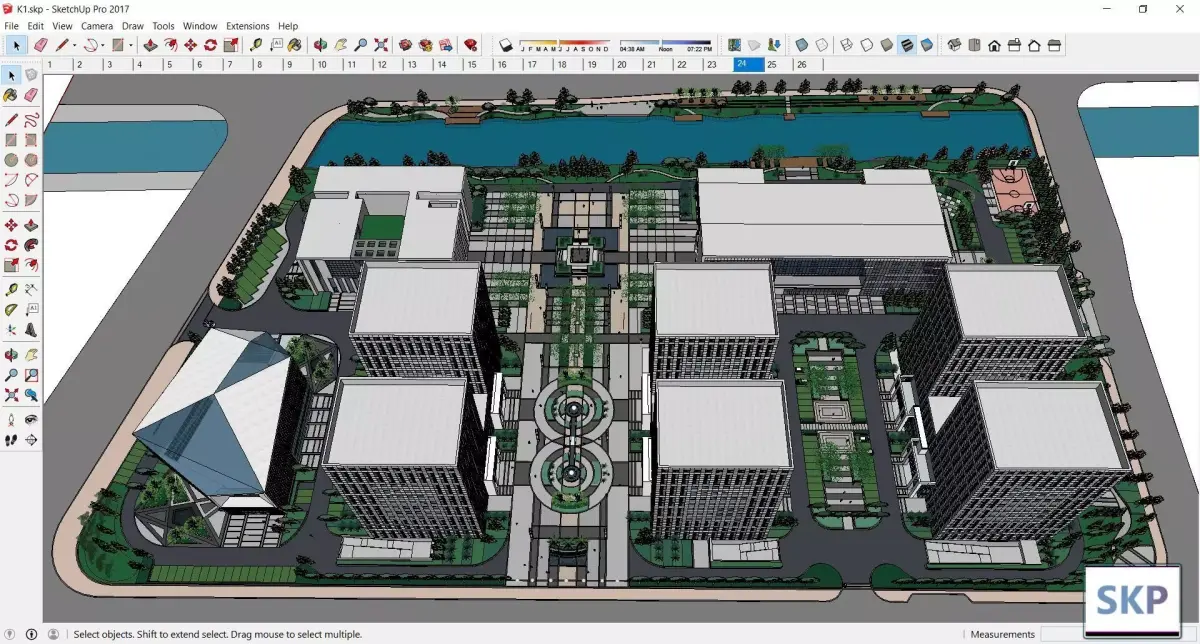Click the Measurements label
The image size is (1200, 644).
1002,634
